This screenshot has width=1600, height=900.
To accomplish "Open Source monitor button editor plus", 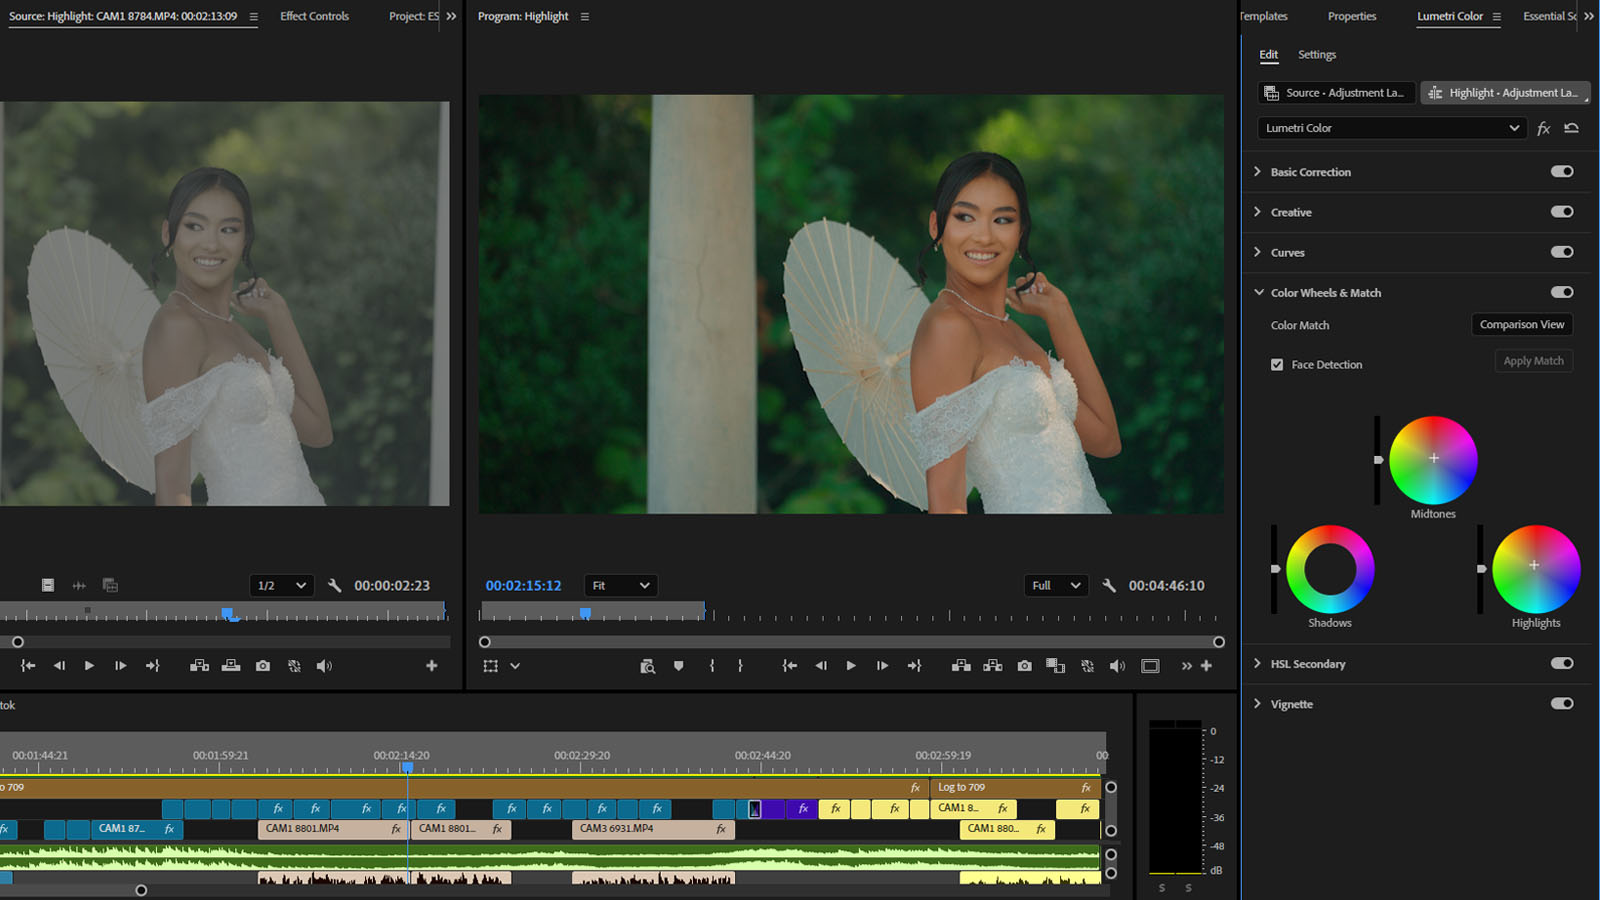I will click(432, 666).
